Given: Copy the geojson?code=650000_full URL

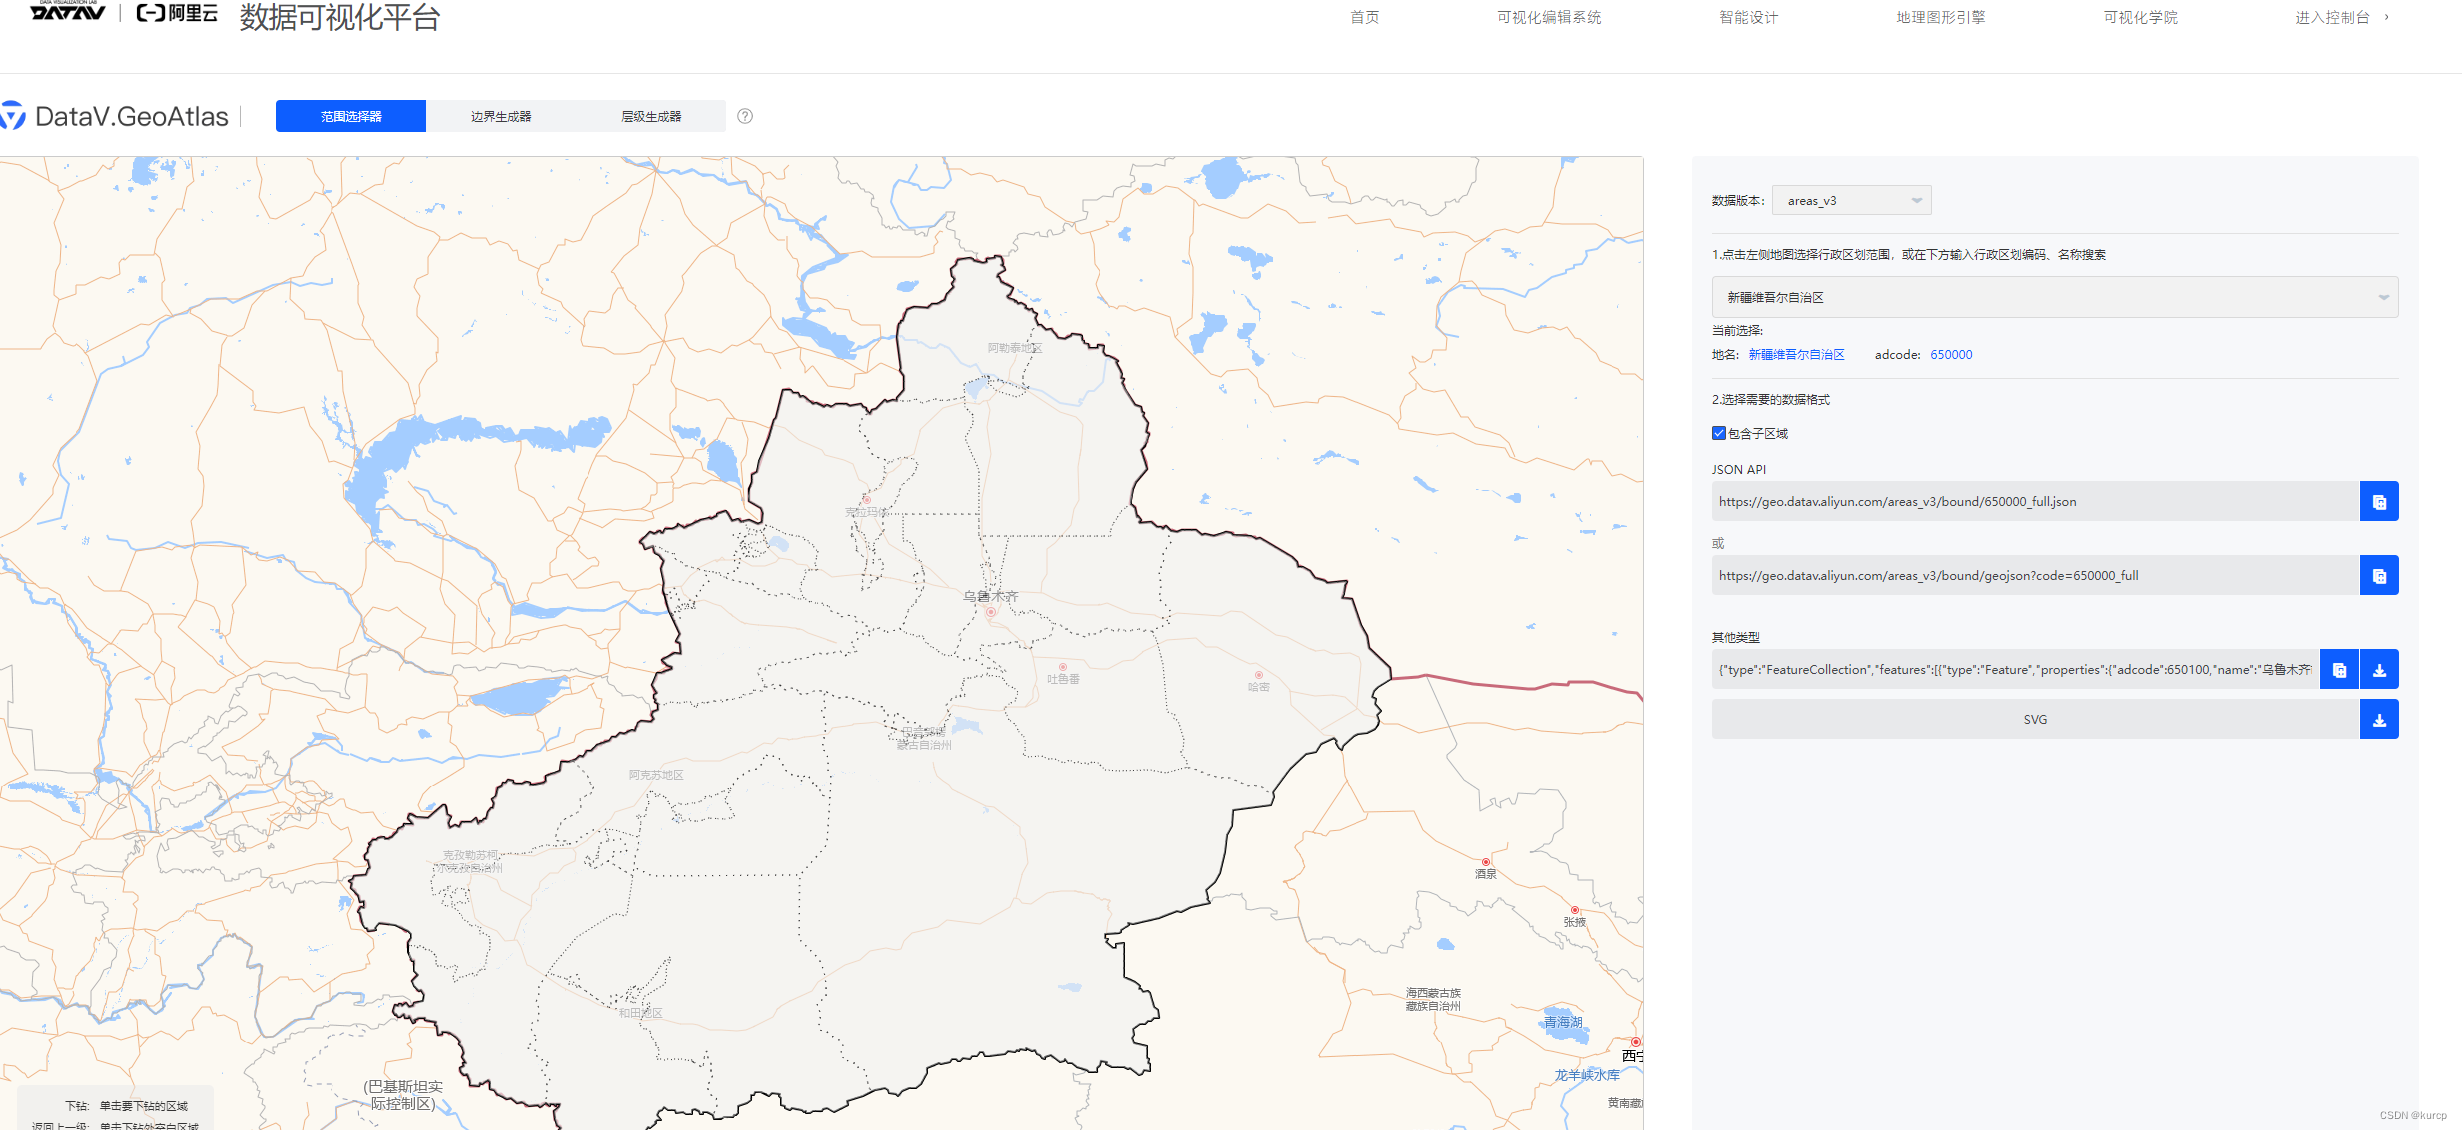Looking at the screenshot, I should pos(2379,576).
